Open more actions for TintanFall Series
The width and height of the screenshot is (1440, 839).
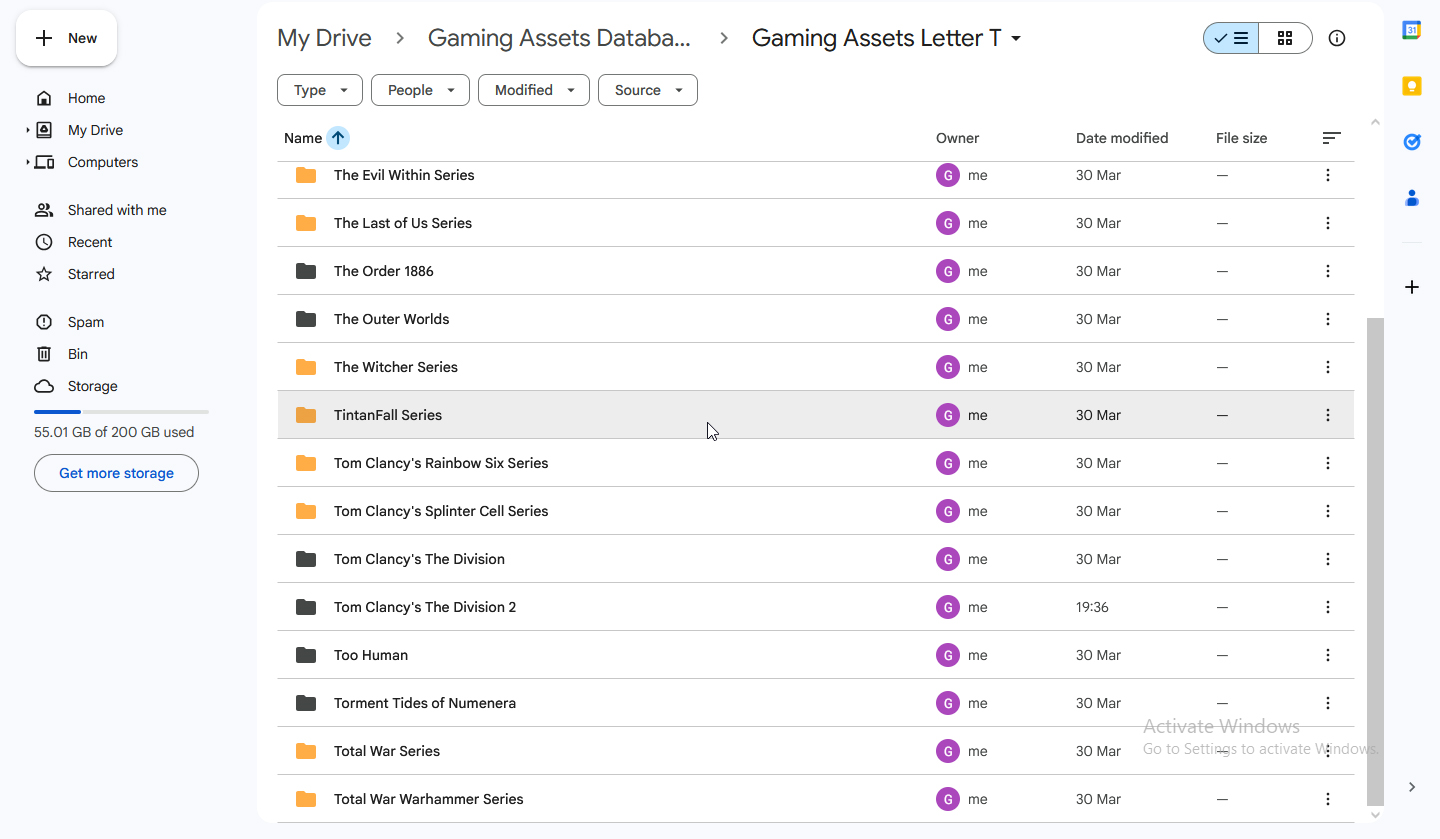(x=1328, y=415)
